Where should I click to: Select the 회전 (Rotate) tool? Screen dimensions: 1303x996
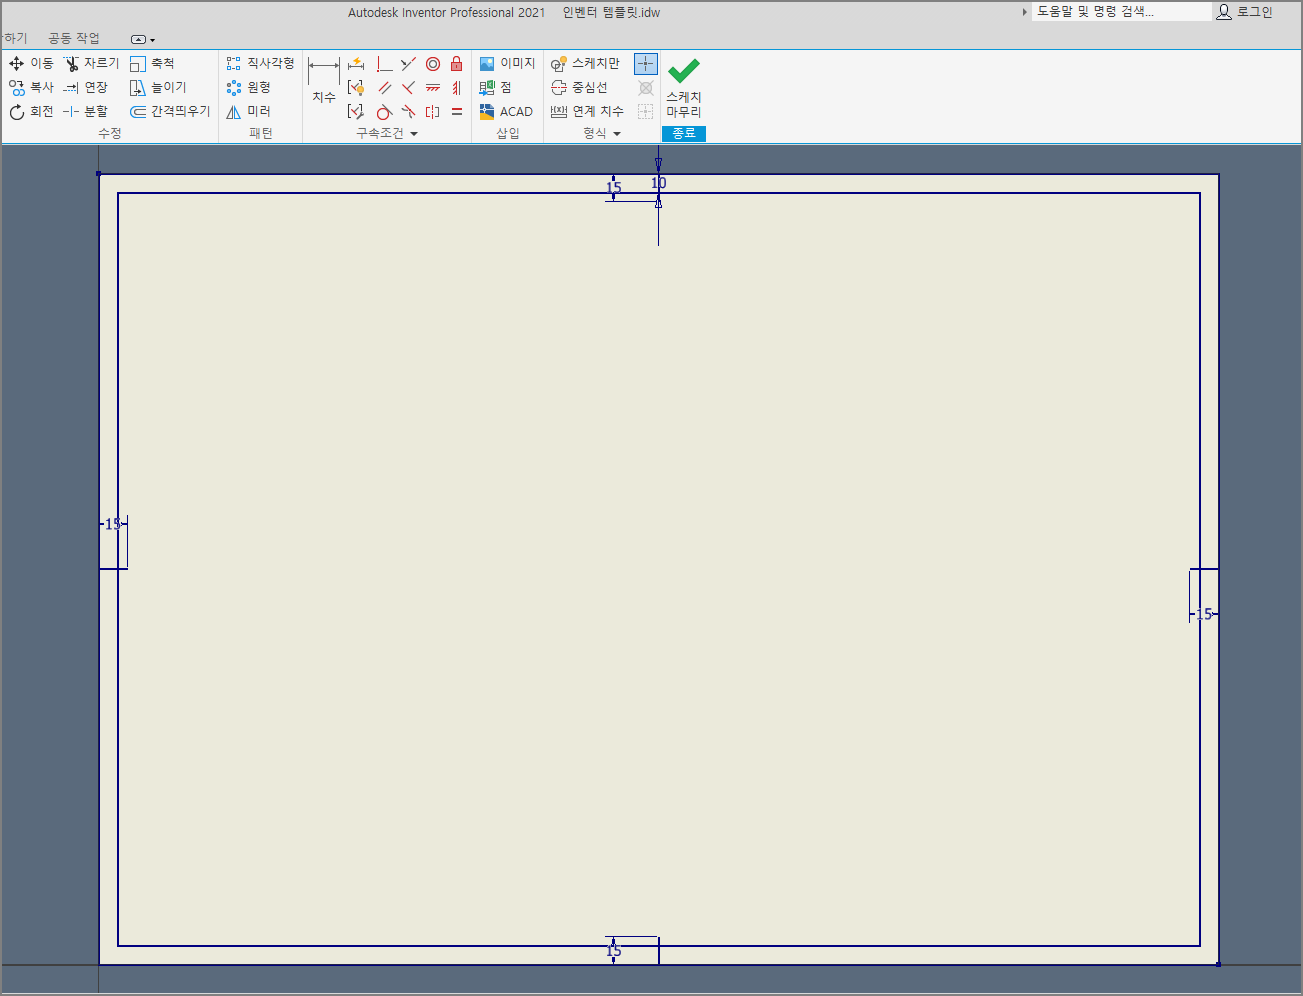click(x=31, y=111)
